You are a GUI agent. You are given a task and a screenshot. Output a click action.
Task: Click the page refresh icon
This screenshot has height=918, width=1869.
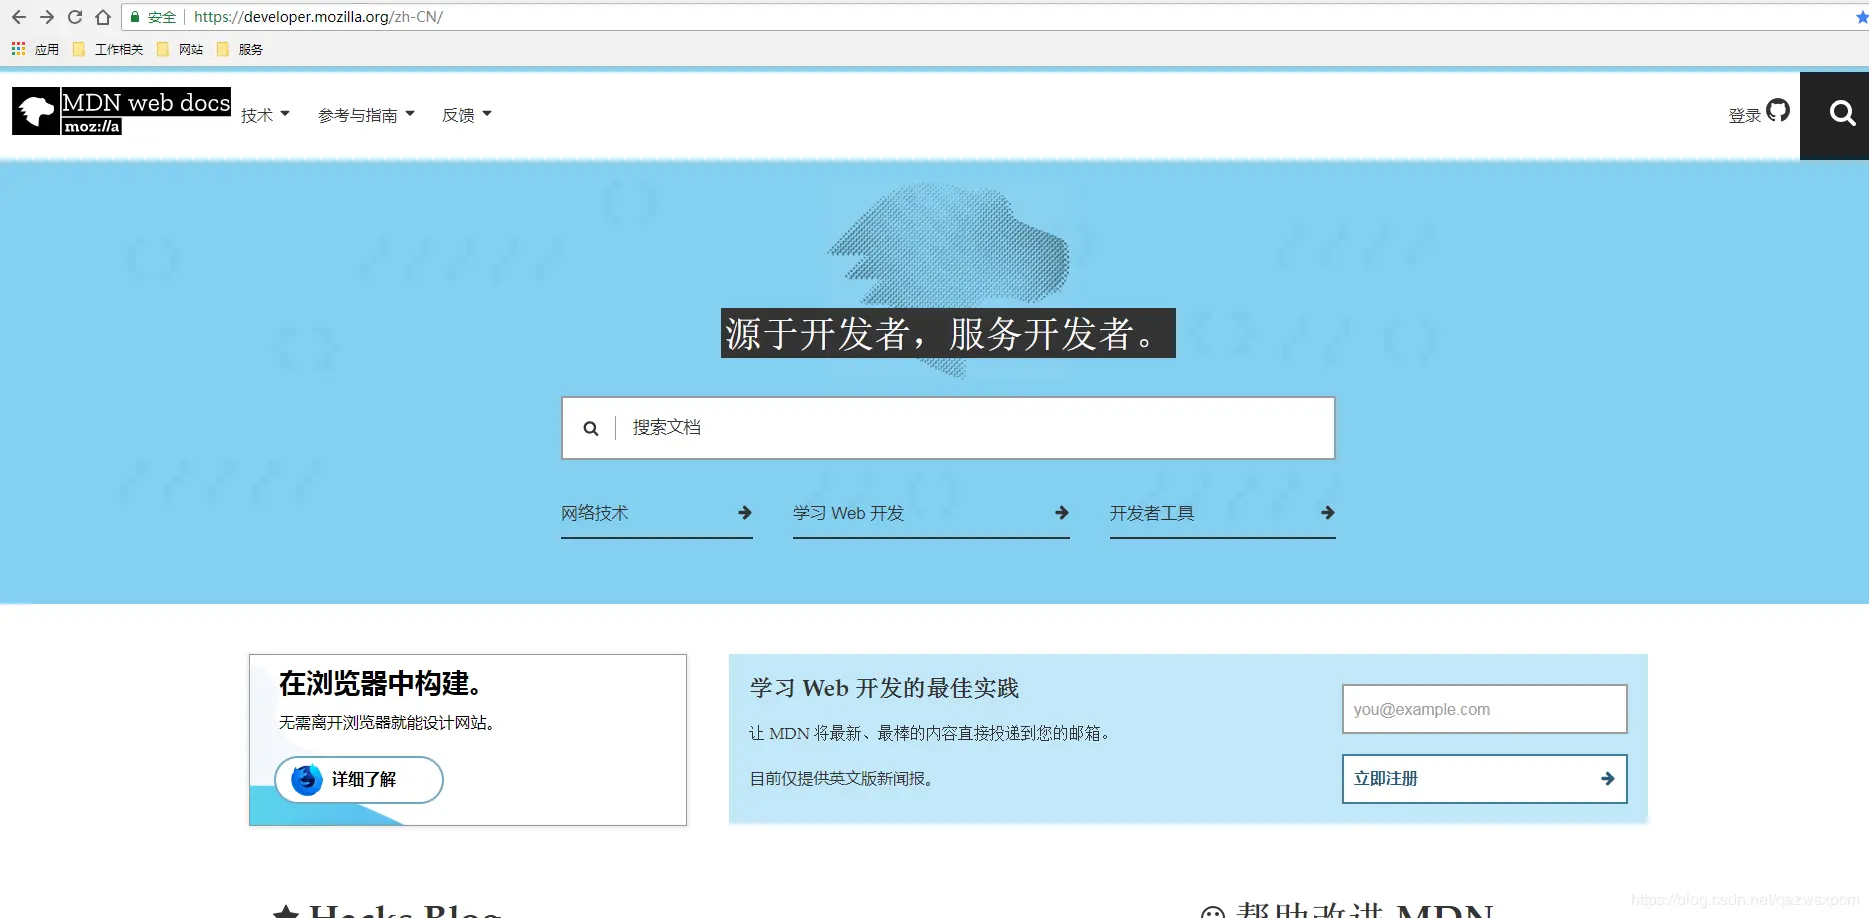coord(74,16)
